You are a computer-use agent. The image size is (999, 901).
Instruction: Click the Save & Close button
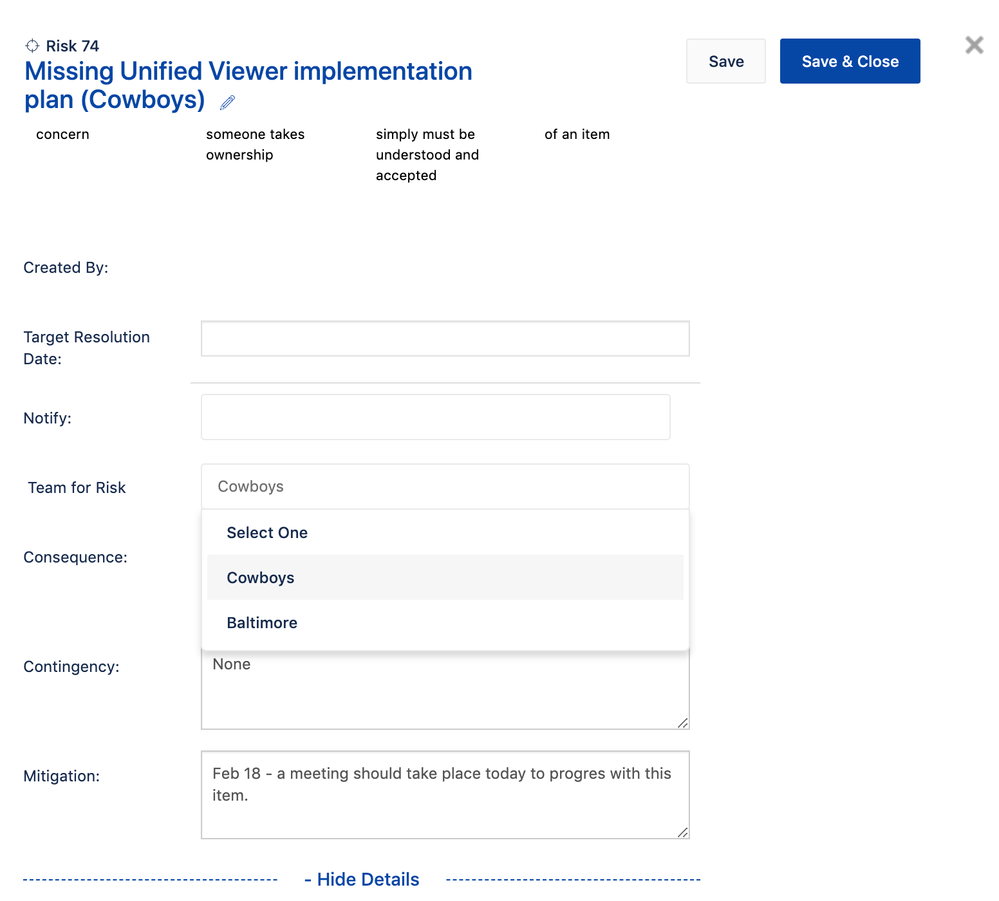click(850, 61)
